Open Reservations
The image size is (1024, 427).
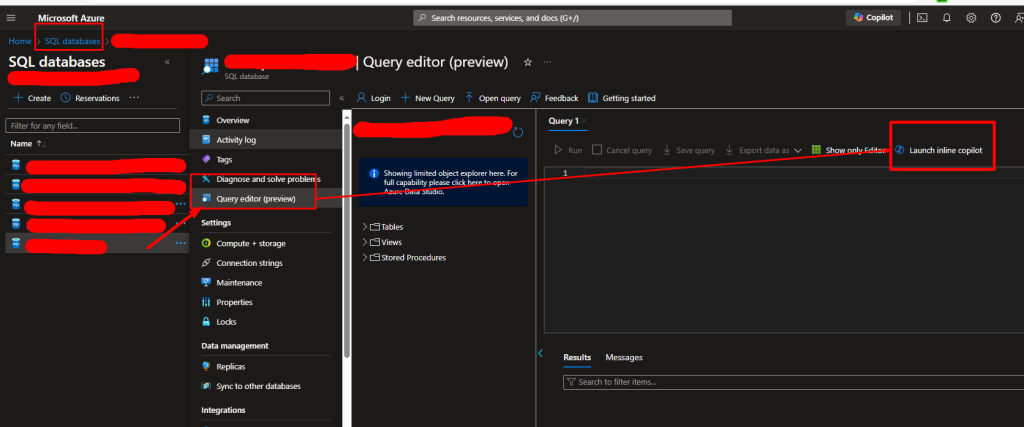pyautogui.click(x=90, y=98)
